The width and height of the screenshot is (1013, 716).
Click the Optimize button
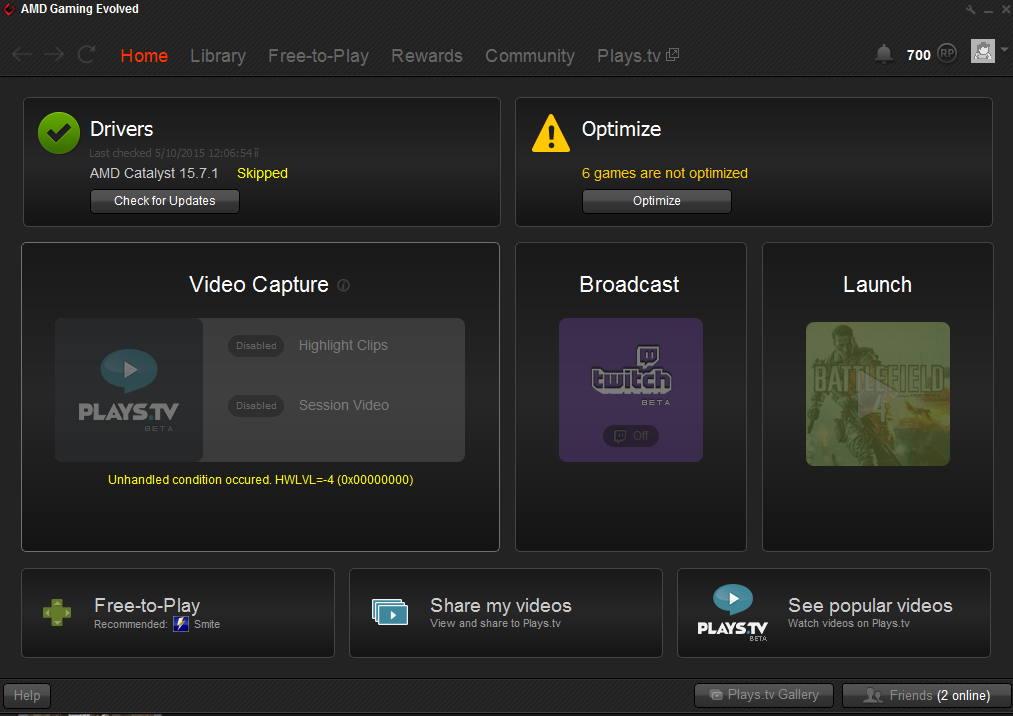[656, 201]
